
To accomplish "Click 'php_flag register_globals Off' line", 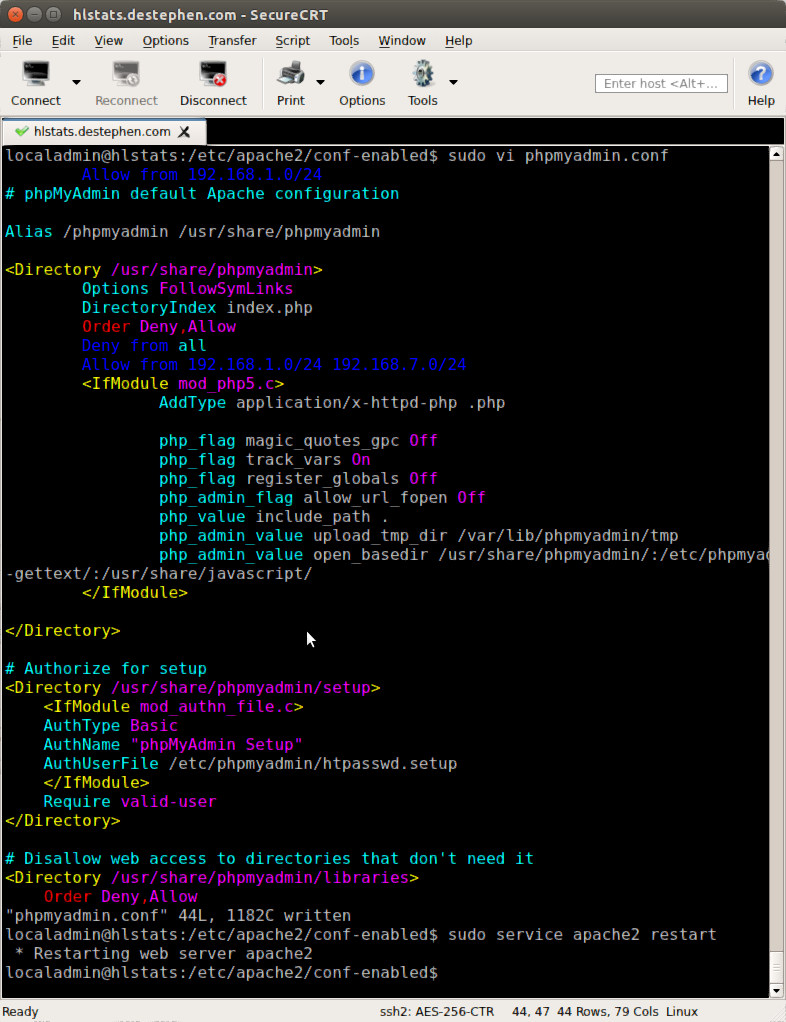I will coord(298,478).
